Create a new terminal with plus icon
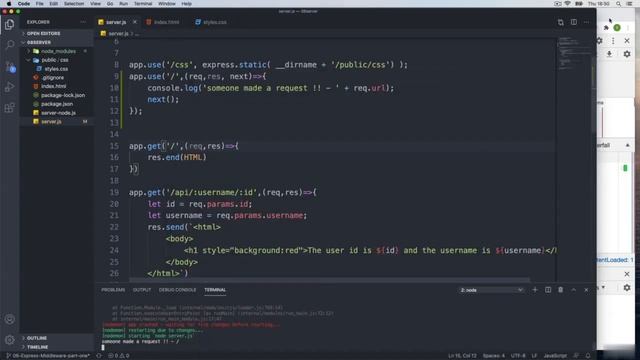Viewport: 640px width, 360px height. coord(535,290)
